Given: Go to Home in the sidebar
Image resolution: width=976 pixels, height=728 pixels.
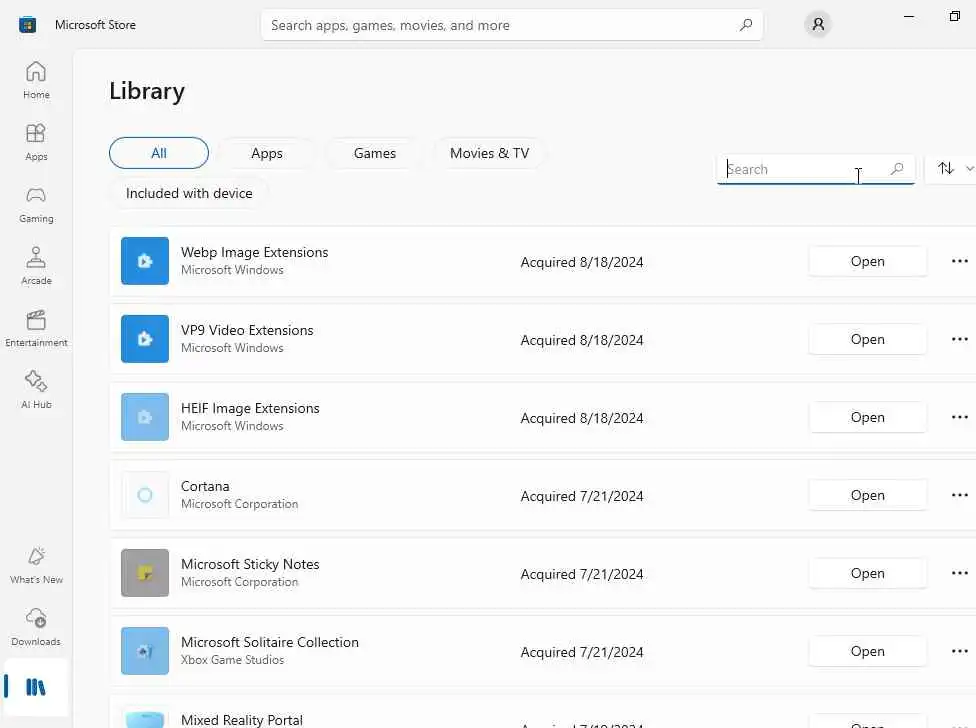Looking at the screenshot, I should point(36,80).
